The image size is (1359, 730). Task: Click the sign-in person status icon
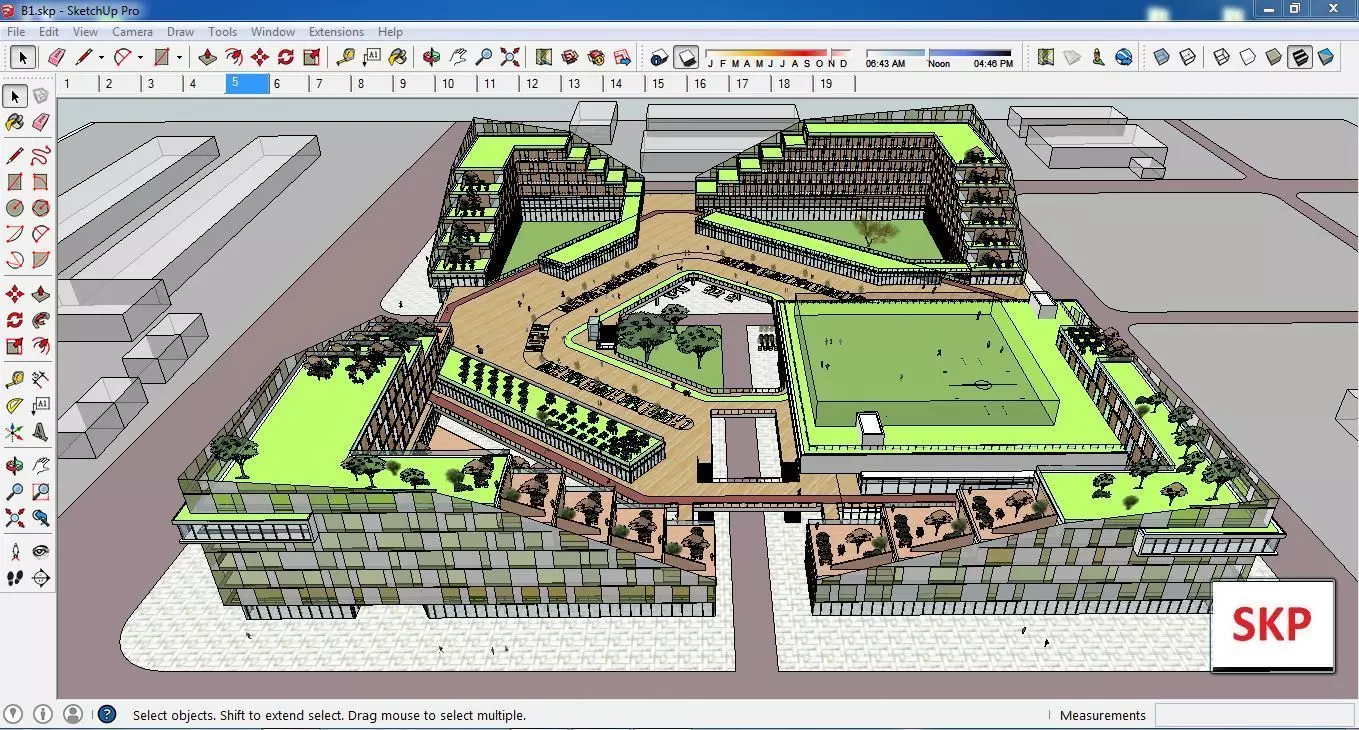73,715
